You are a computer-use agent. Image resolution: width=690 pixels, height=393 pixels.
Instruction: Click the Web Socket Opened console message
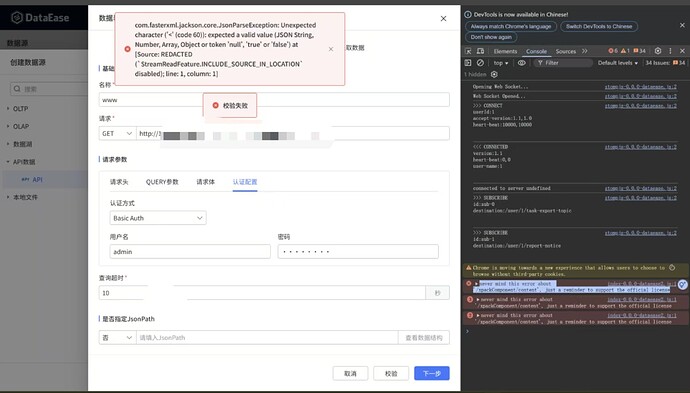point(499,96)
